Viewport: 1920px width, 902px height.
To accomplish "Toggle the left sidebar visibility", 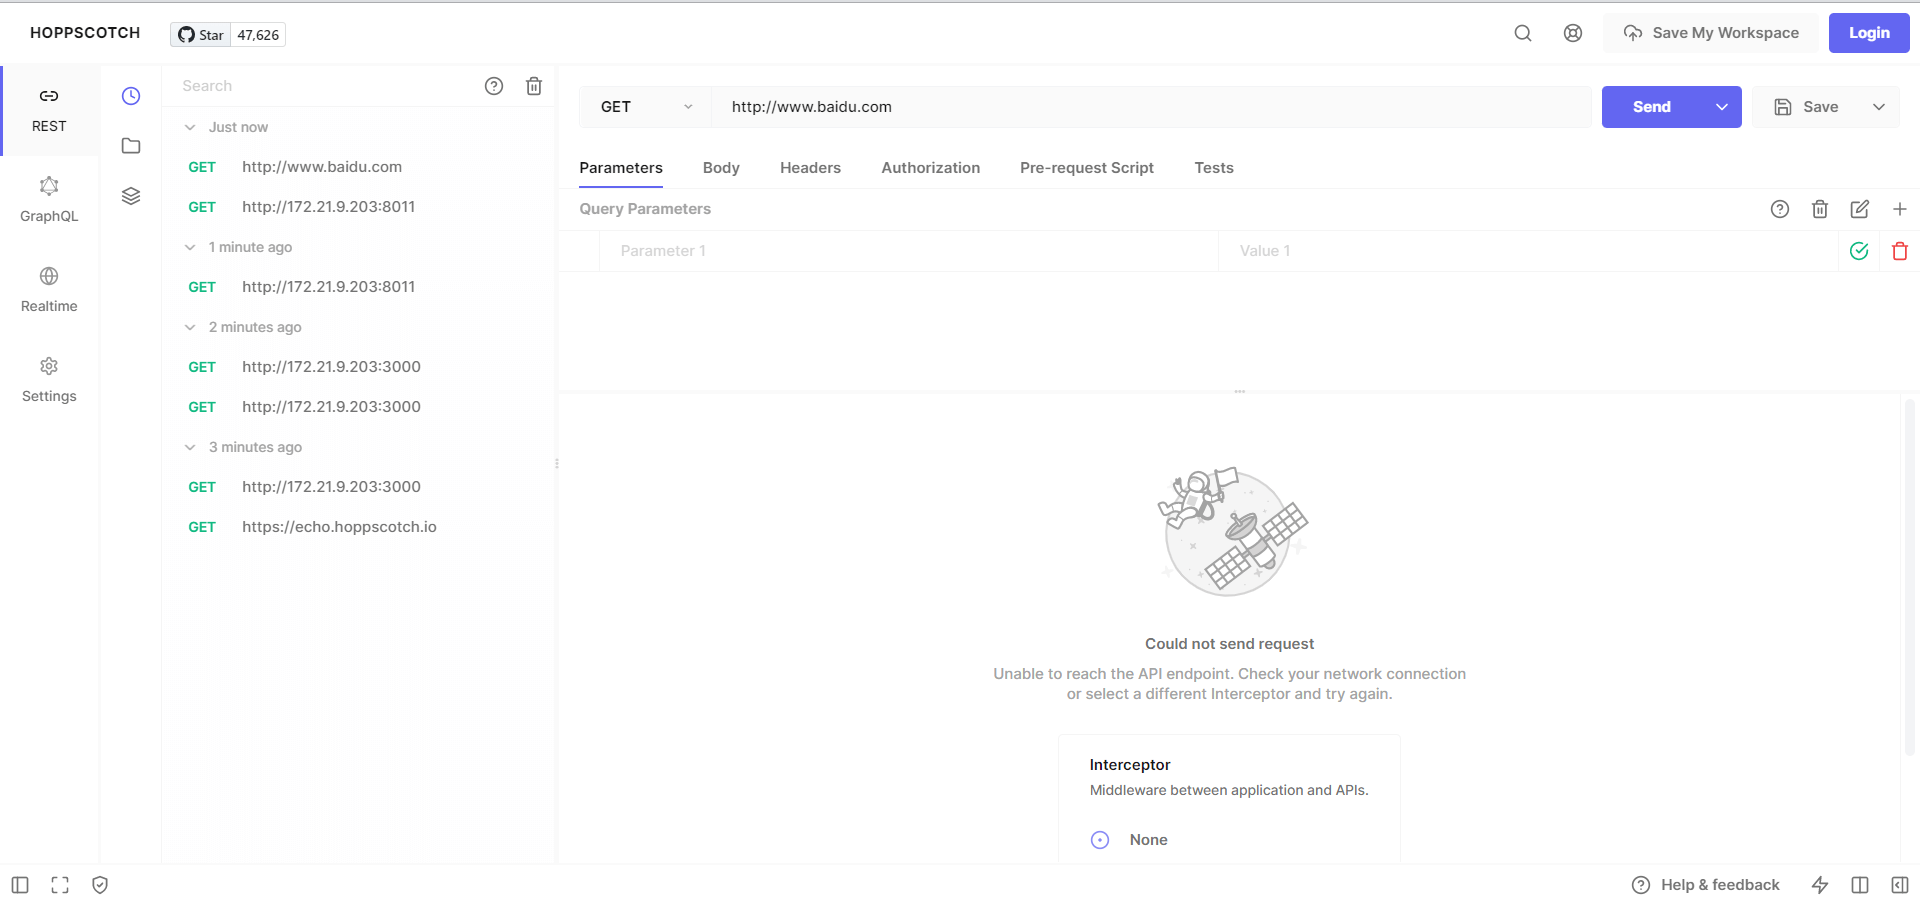I will point(18,884).
